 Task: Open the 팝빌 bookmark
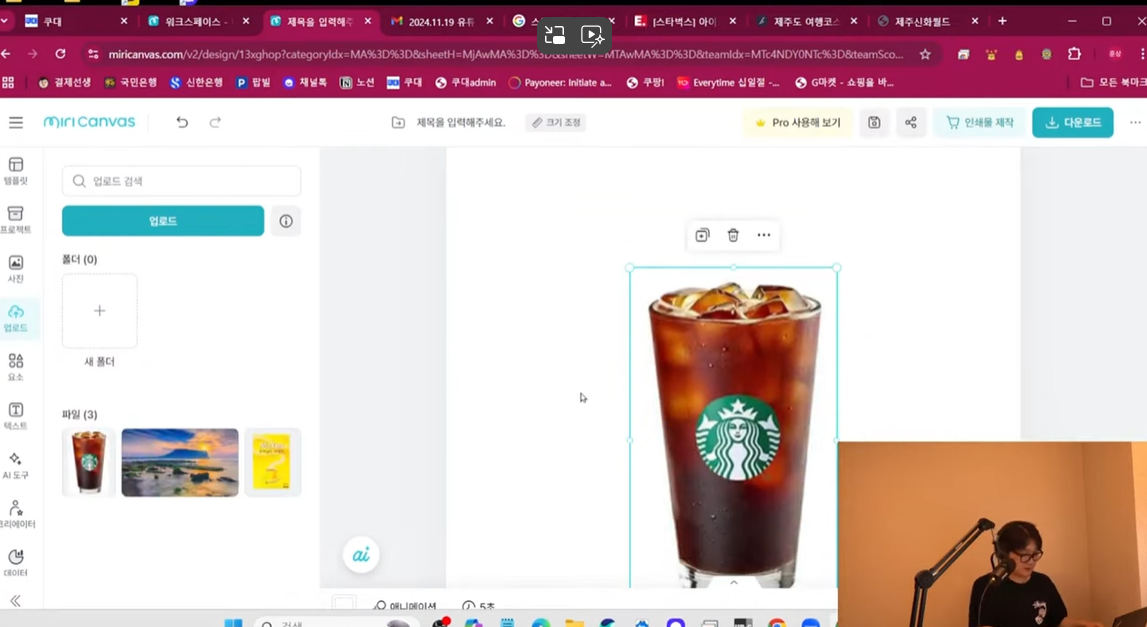253,83
